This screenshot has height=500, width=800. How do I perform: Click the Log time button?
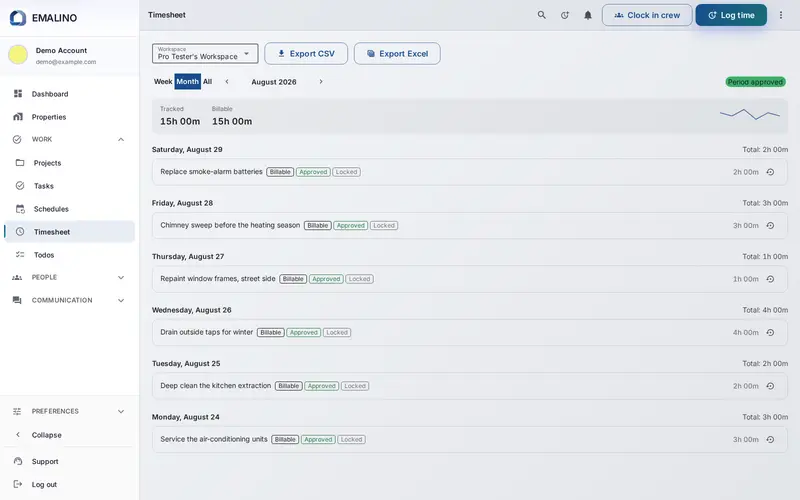(731, 15)
